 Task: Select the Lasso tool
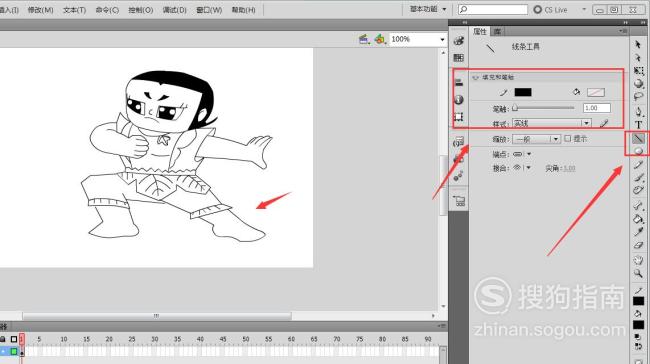tap(638, 96)
